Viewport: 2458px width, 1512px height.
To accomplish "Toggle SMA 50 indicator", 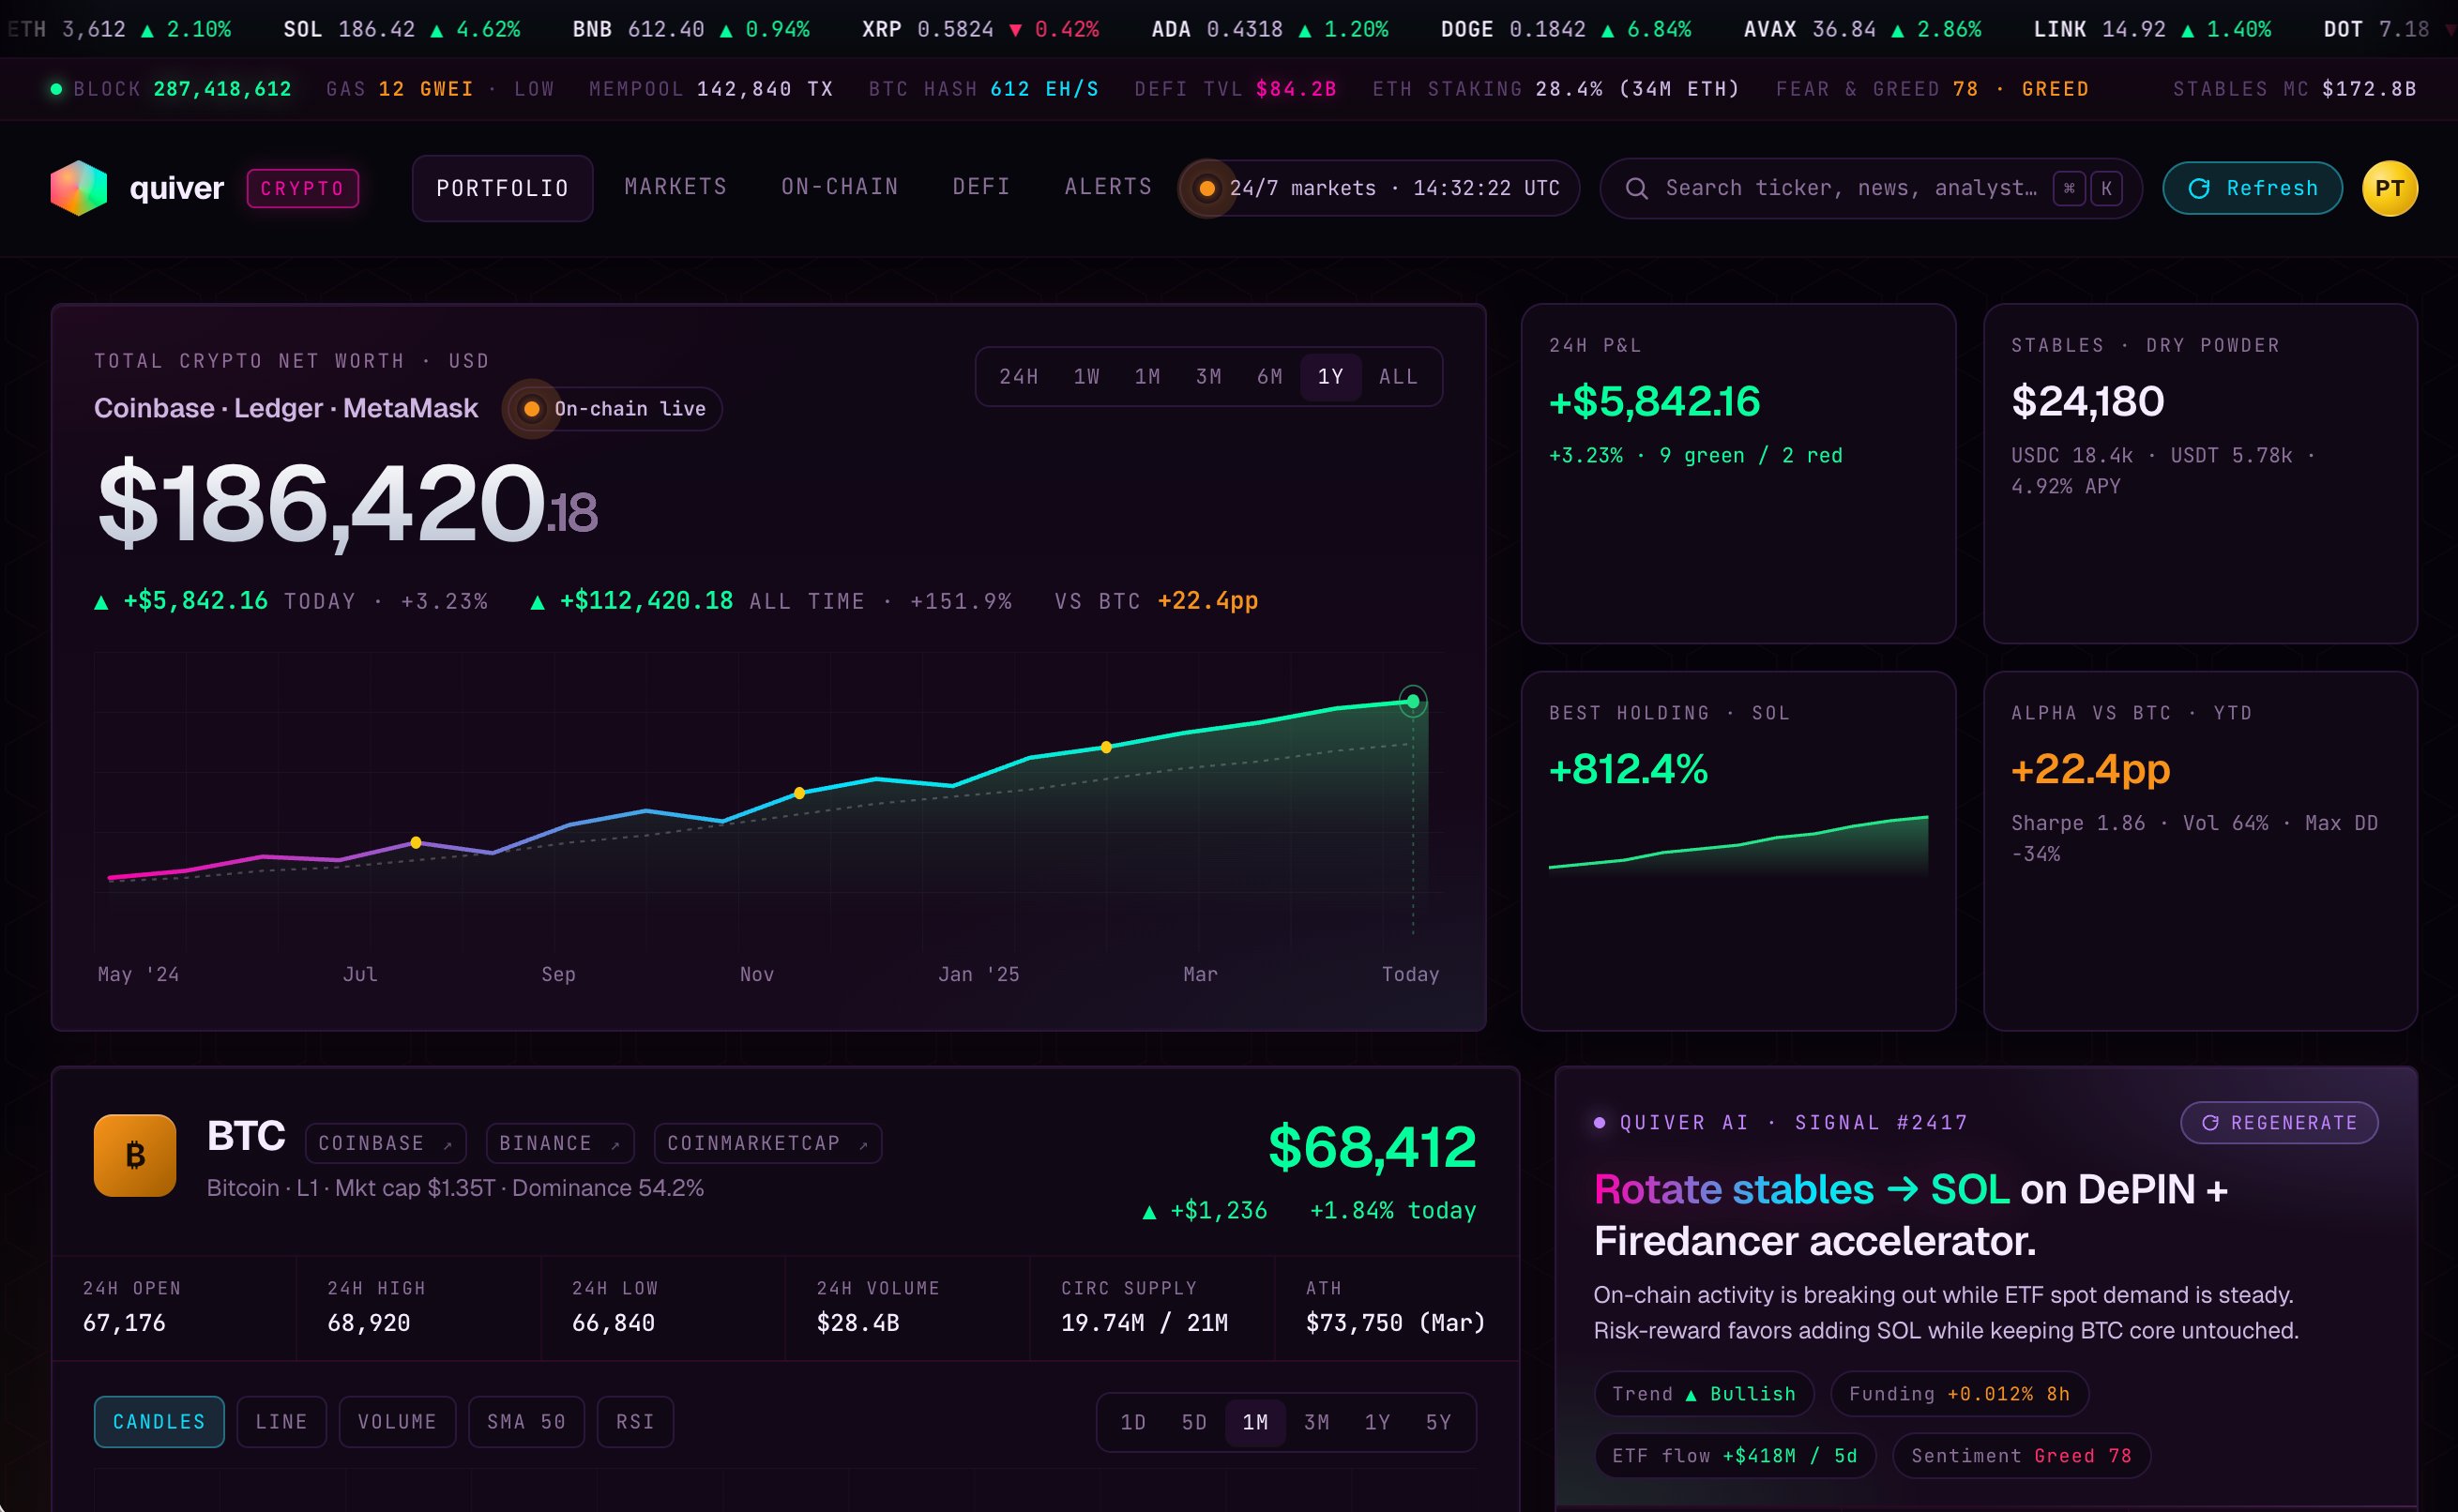I will pos(526,1422).
